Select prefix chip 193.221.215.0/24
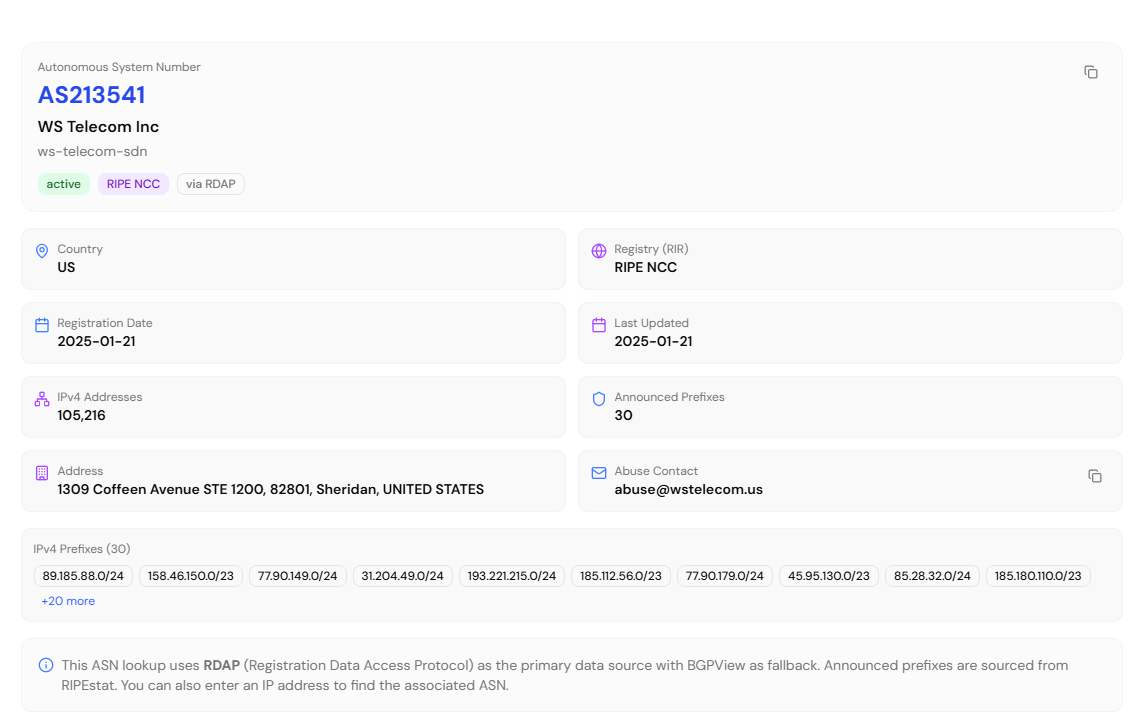 511,576
